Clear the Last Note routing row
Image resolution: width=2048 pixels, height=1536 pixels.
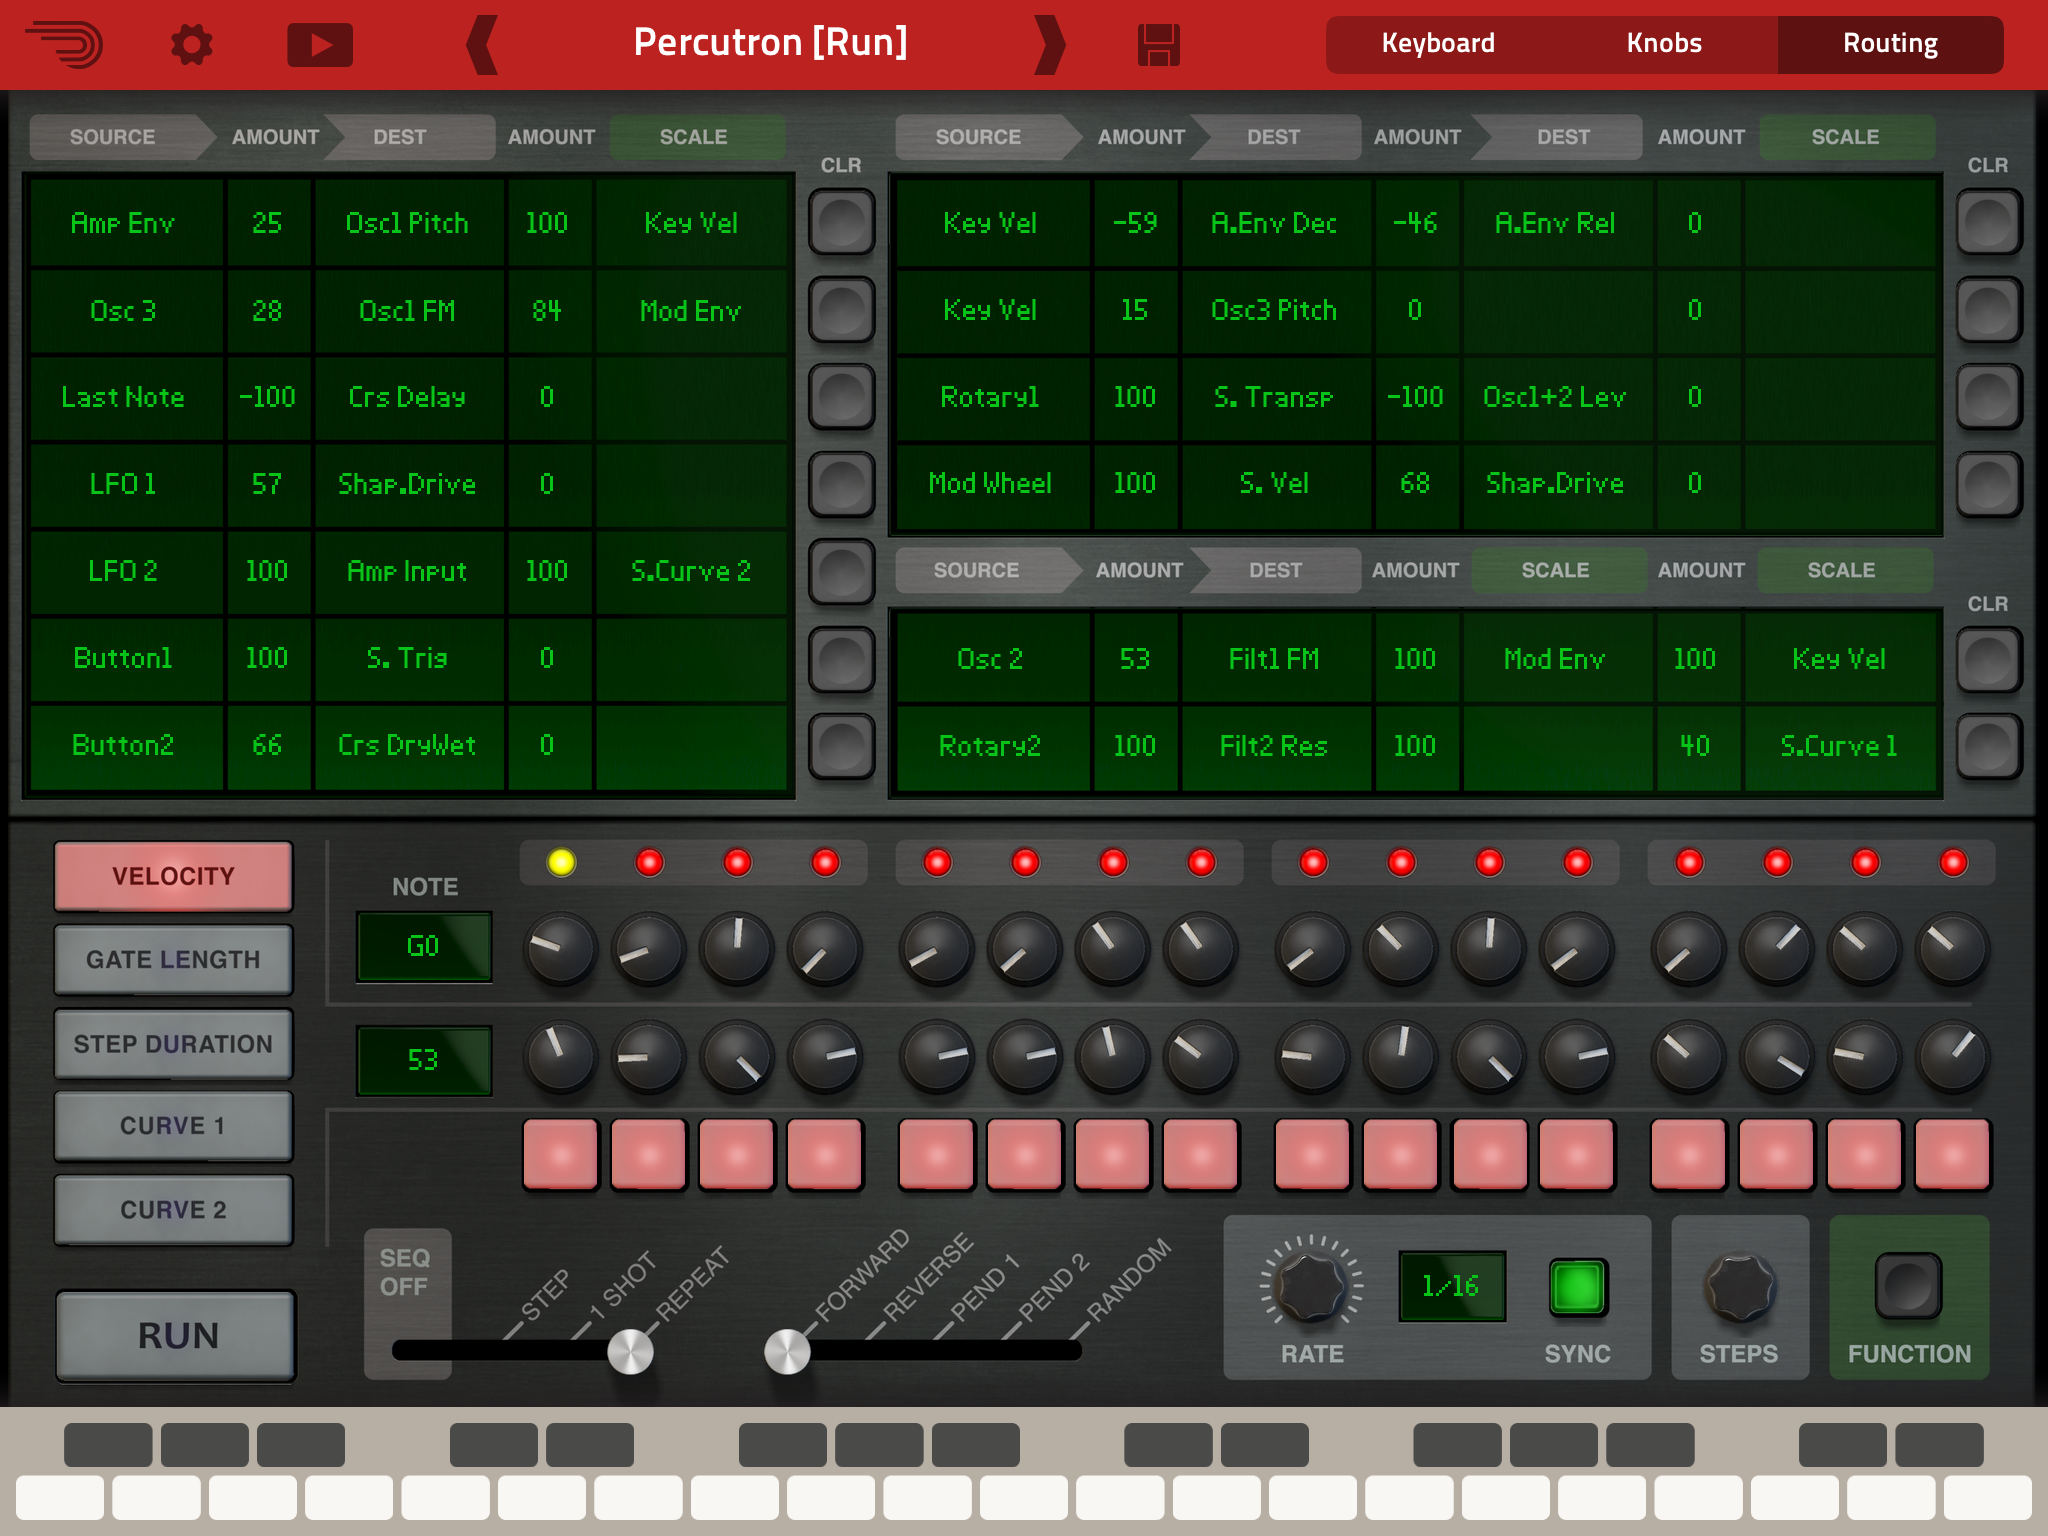pyautogui.click(x=842, y=396)
